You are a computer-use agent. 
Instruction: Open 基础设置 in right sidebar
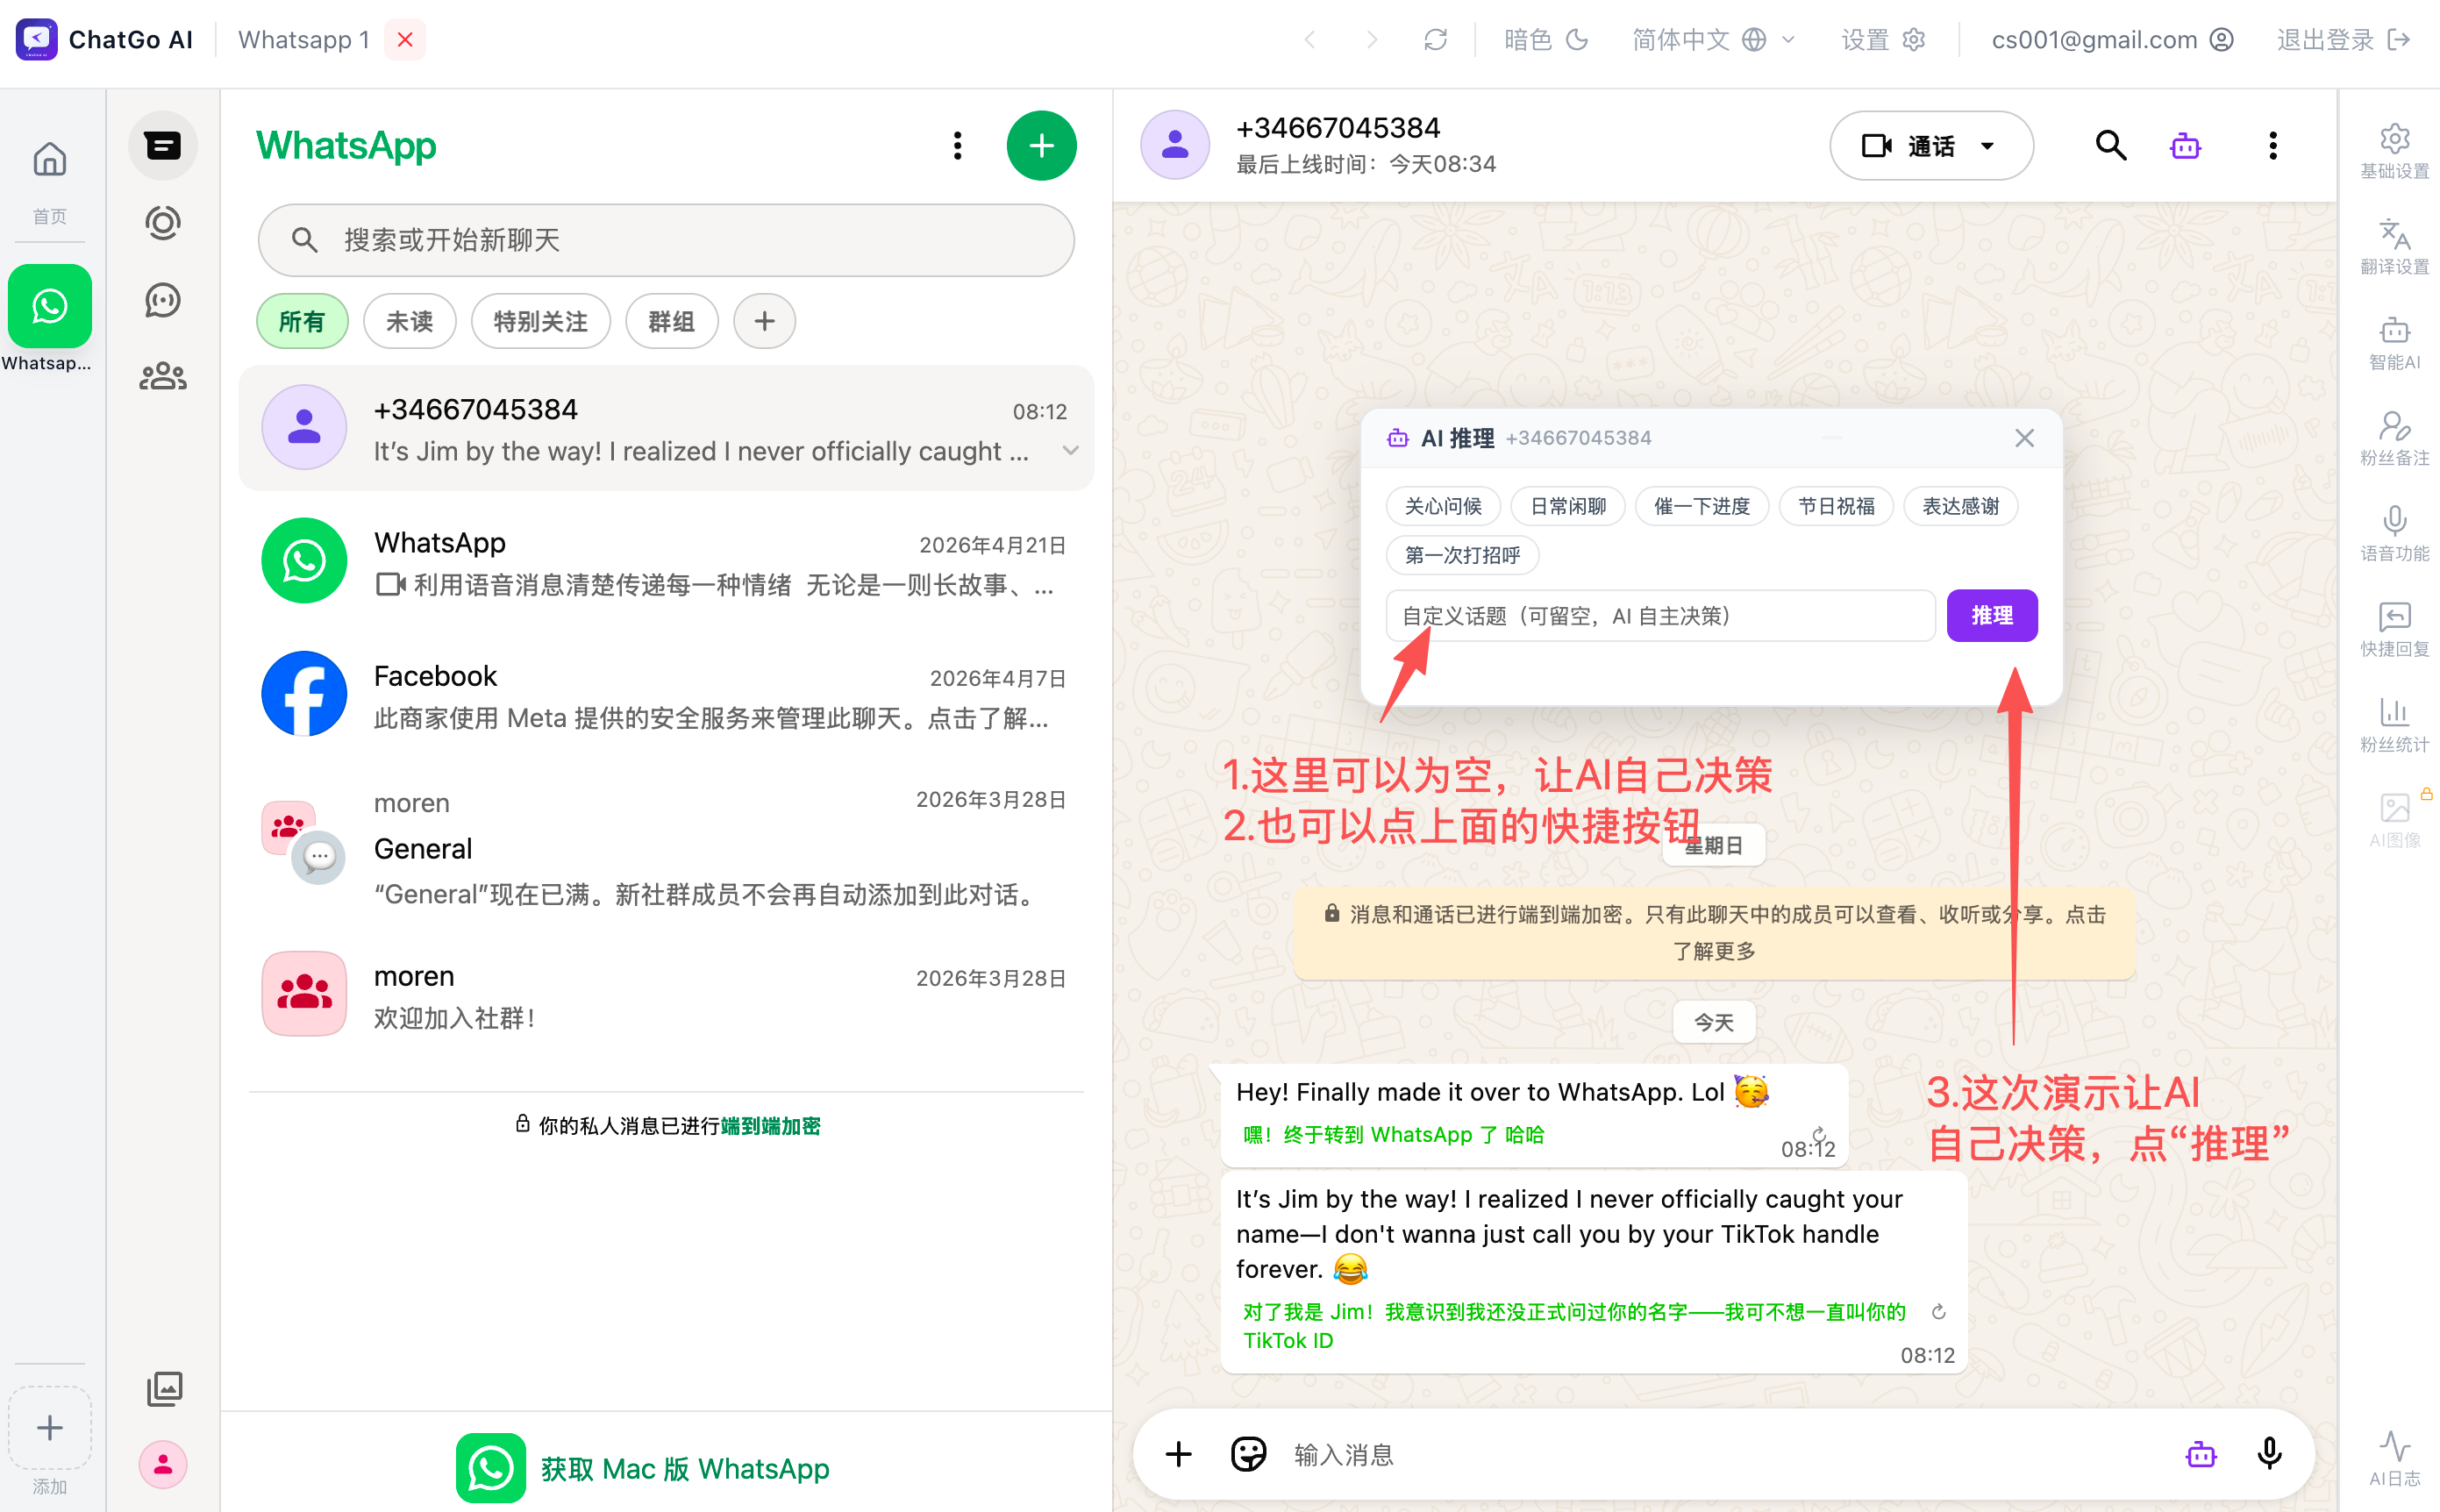point(2394,151)
